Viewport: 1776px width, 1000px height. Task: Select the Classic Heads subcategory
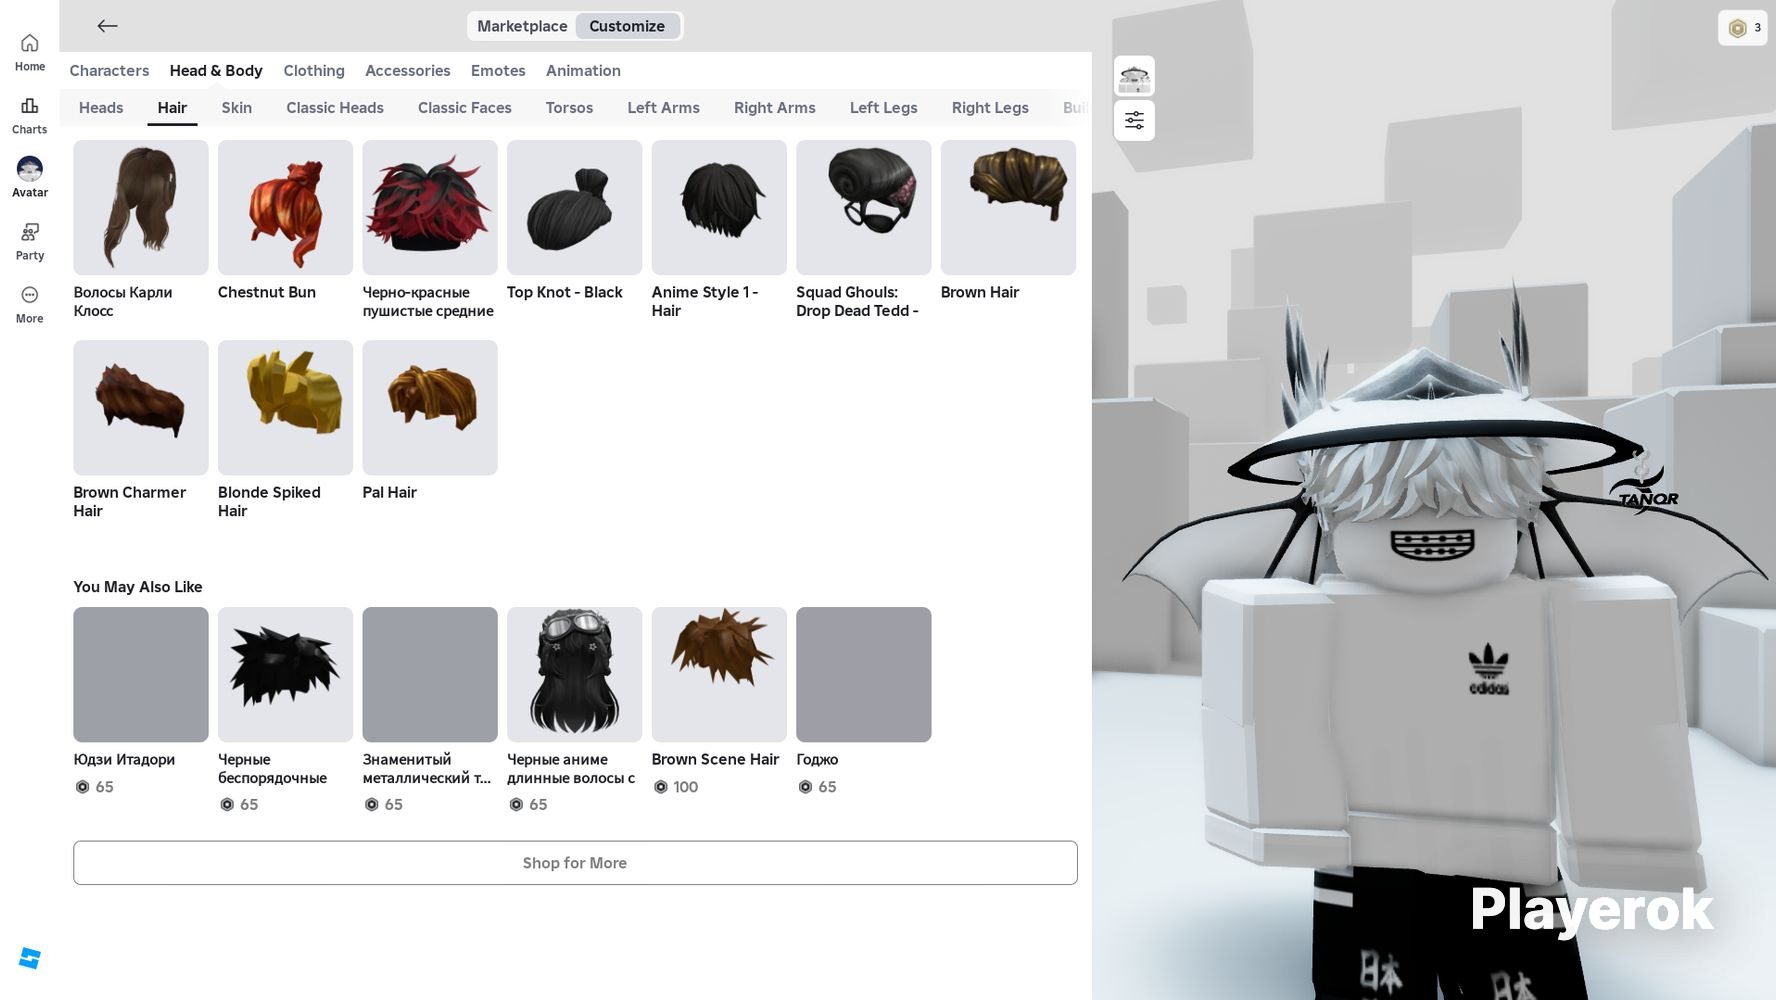click(x=335, y=108)
